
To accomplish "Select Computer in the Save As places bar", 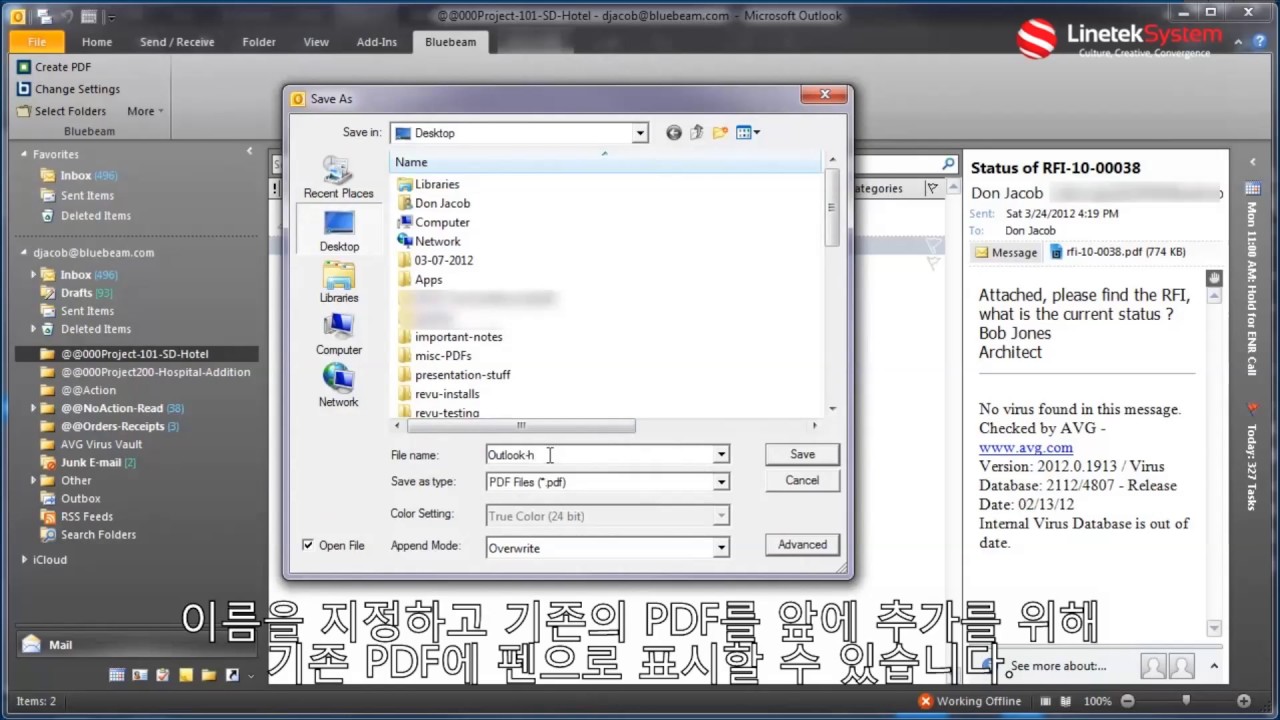I will click(x=339, y=334).
